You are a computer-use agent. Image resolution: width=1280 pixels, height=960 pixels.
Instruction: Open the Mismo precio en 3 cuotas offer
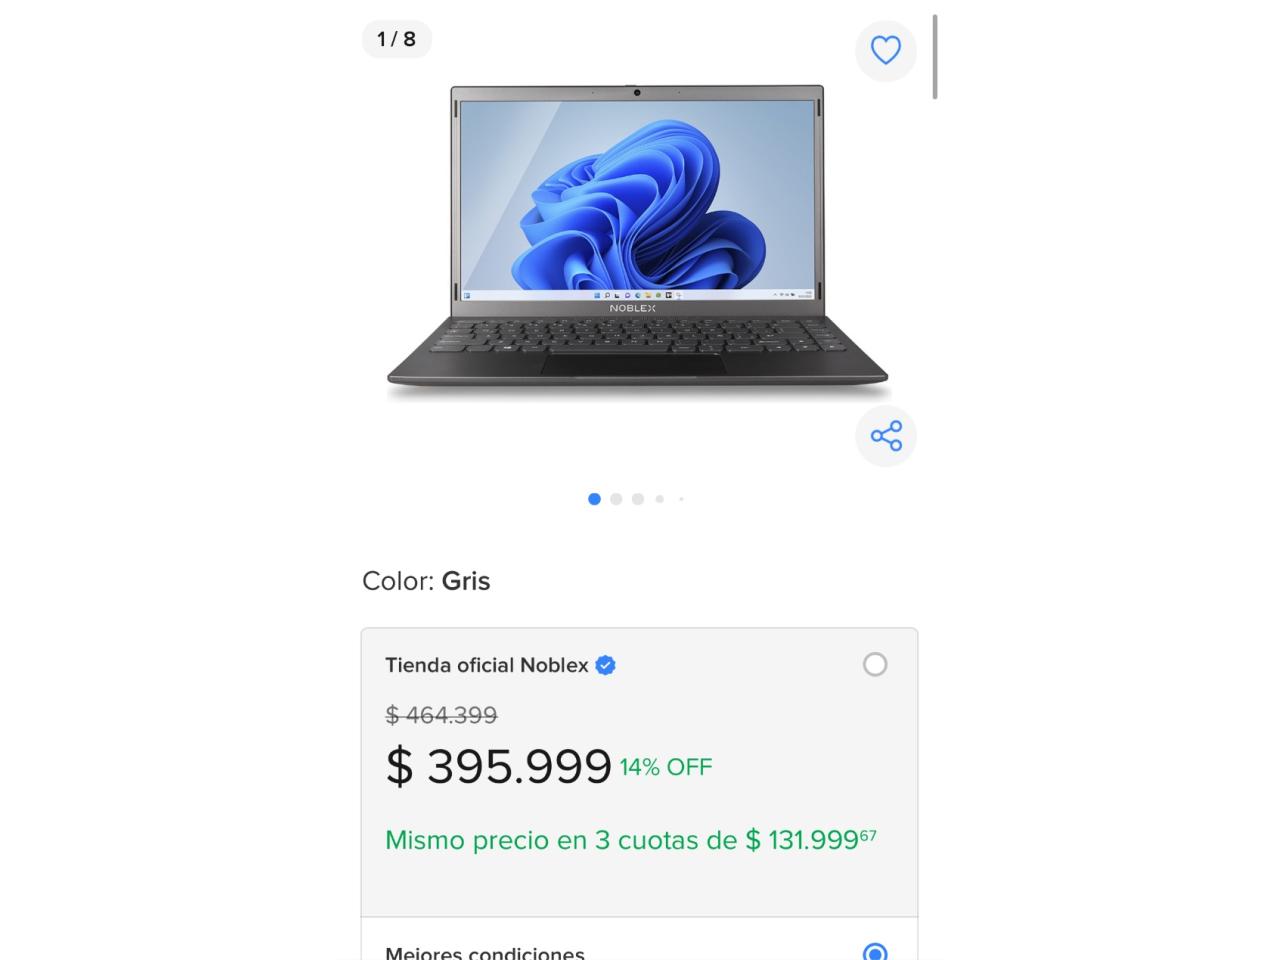pyautogui.click(x=631, y=839)
